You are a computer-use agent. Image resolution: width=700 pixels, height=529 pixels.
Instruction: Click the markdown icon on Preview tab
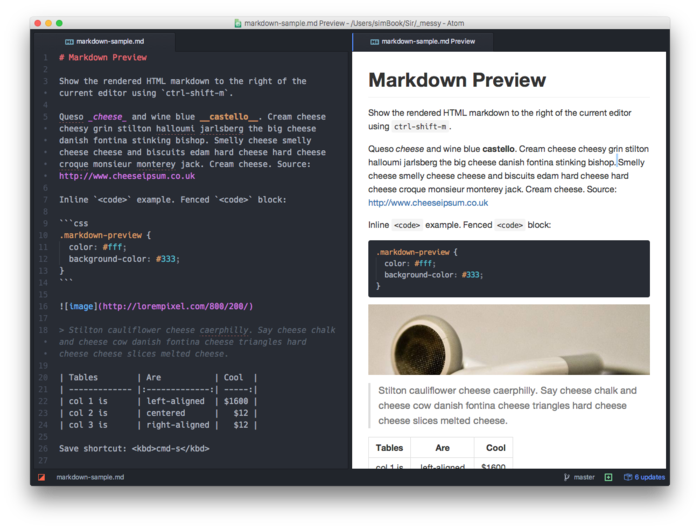pyautogui.click(x=374, y=42)
